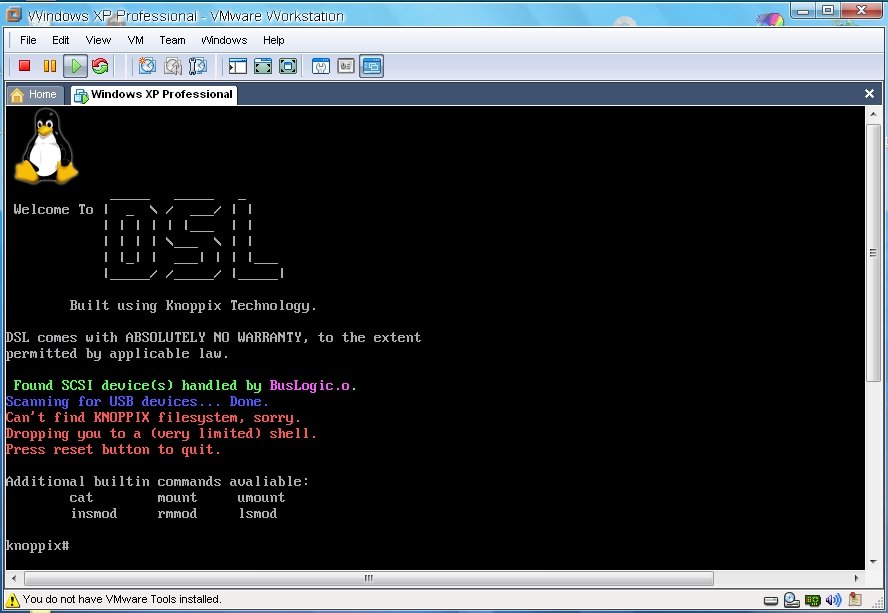
Task: Open the Team menu
Action: tap(172, 40)
